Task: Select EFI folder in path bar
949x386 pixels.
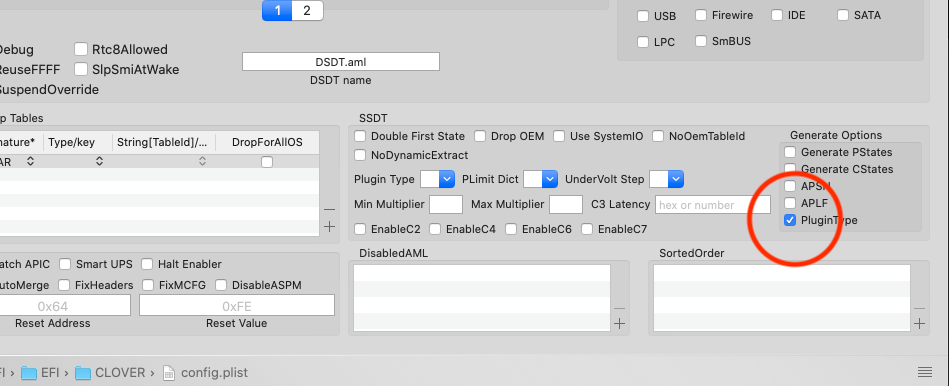Action: click(x=39, y=373)
